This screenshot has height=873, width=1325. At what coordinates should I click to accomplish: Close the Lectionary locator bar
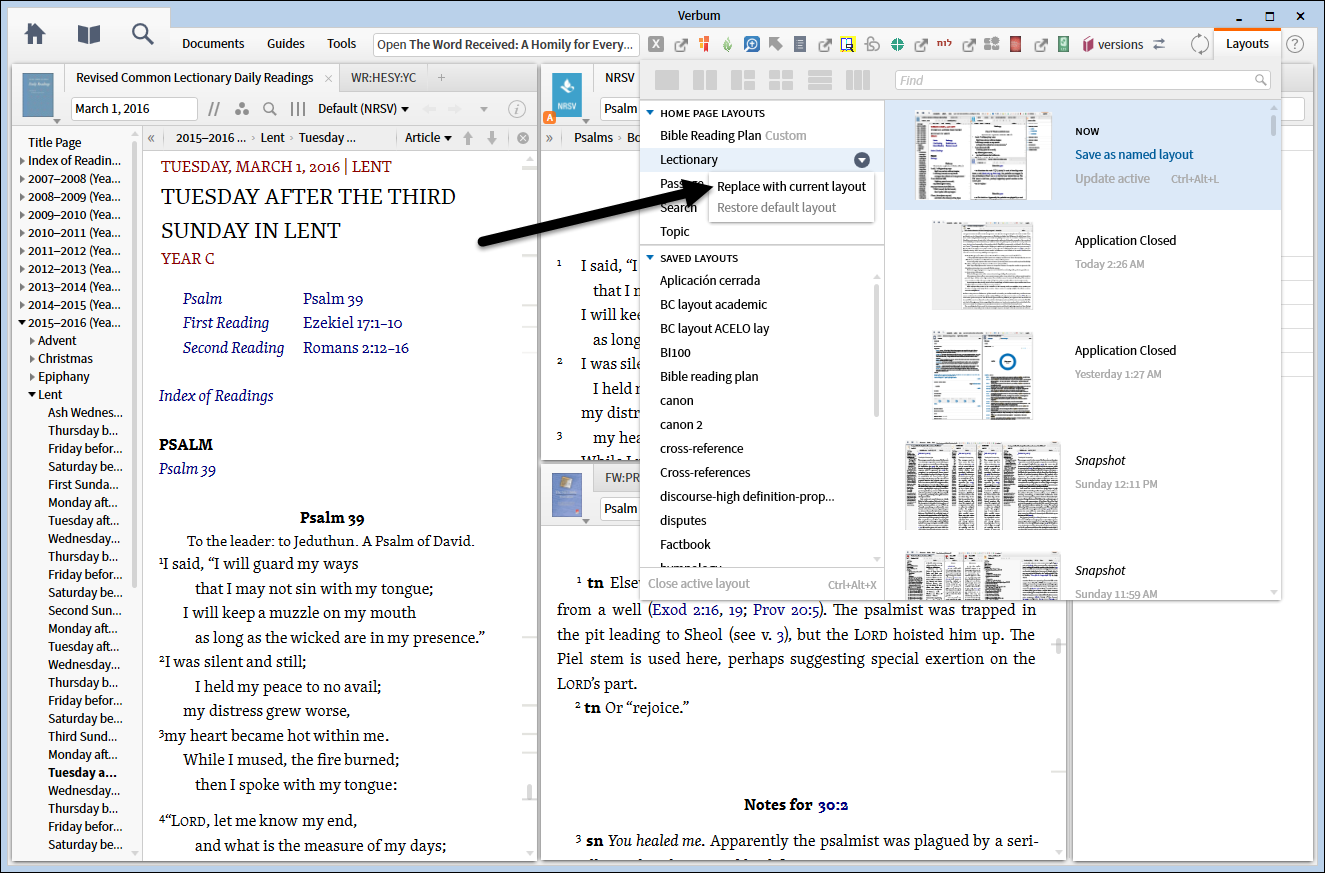click(523, 138)
